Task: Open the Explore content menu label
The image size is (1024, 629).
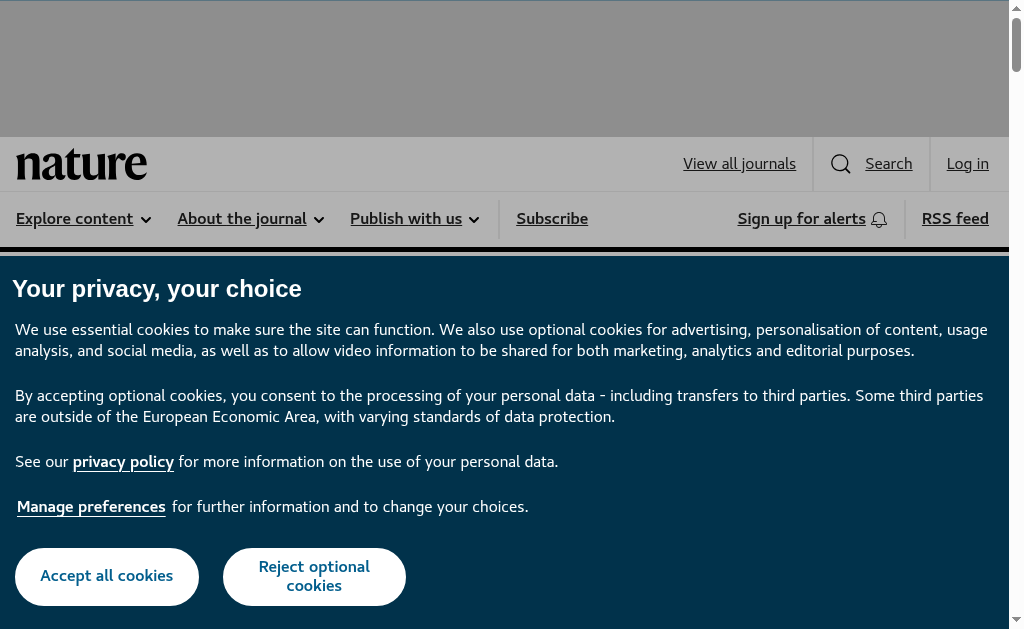Action: [x=75, y=219]
